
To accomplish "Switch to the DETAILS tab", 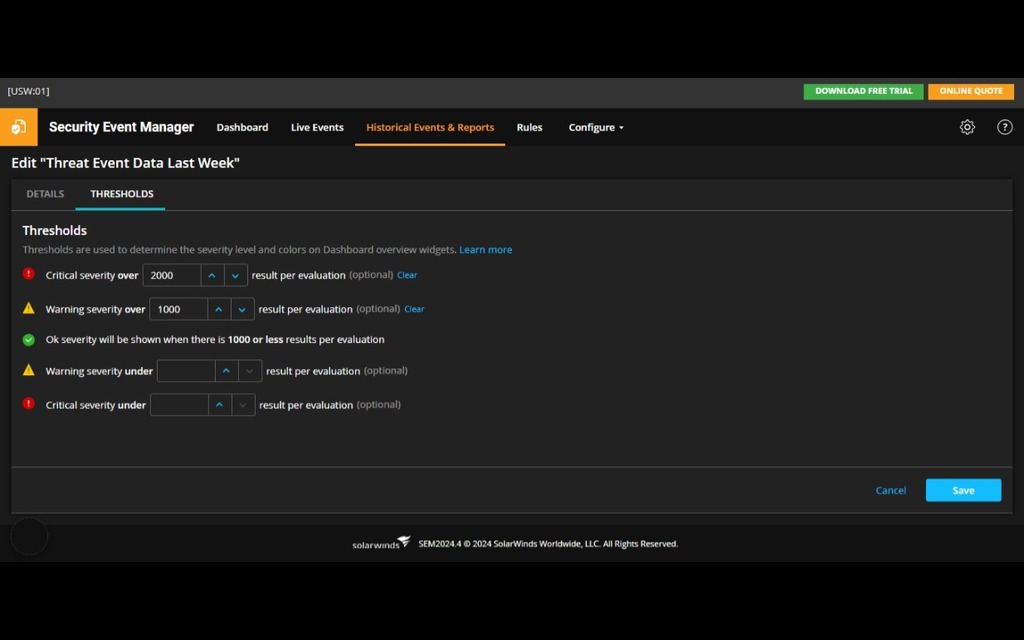I will pyautogui.click(x=44, y=193).
